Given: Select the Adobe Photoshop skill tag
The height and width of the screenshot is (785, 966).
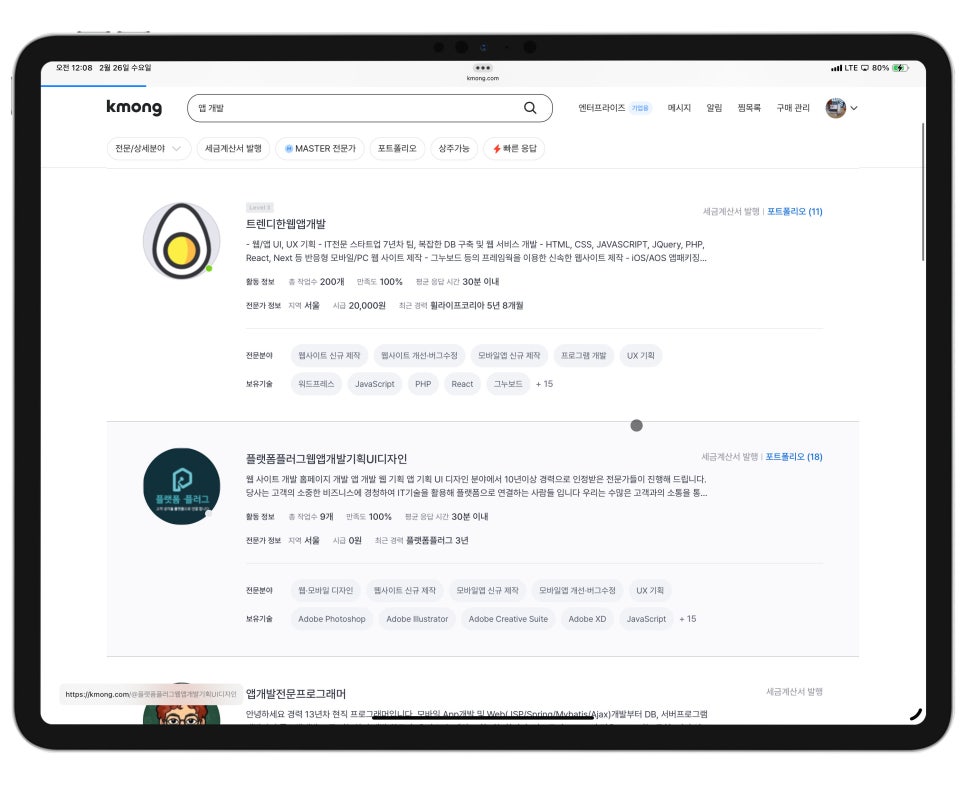Looking at the screenshot, I should pos(331,619).
